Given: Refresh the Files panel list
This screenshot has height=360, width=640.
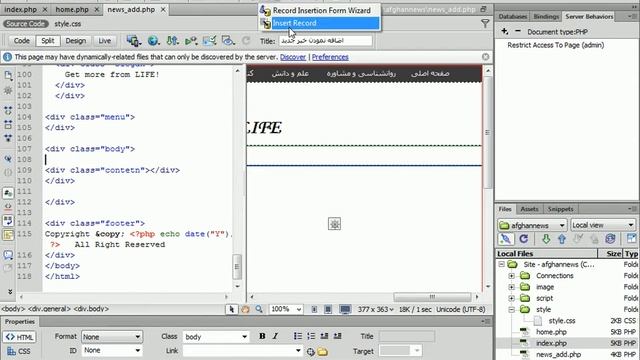Looking at the screenshot, I should pyautogui.click(x=524, y=239).
